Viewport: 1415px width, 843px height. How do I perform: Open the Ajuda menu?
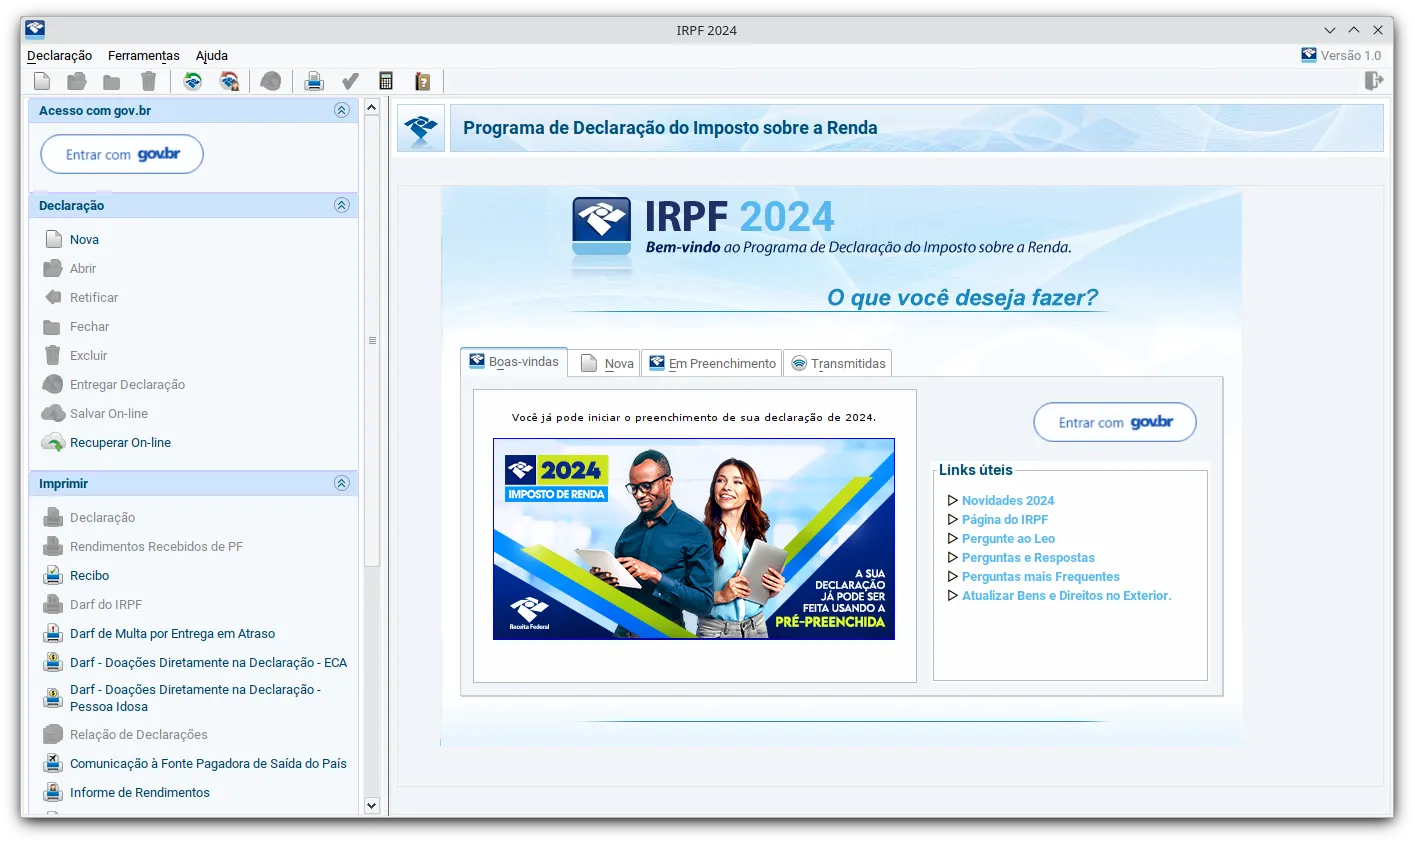click(212, 56)
